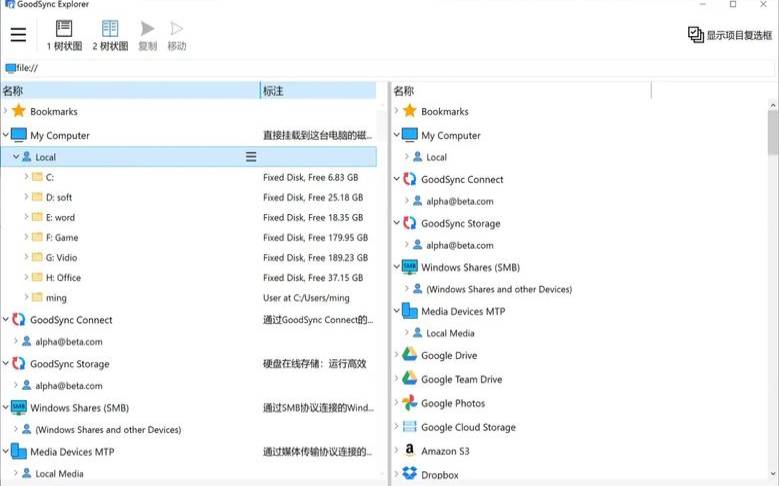
Task: Click the right pane scroll down arrow
Action: click(x=773, y=474)
